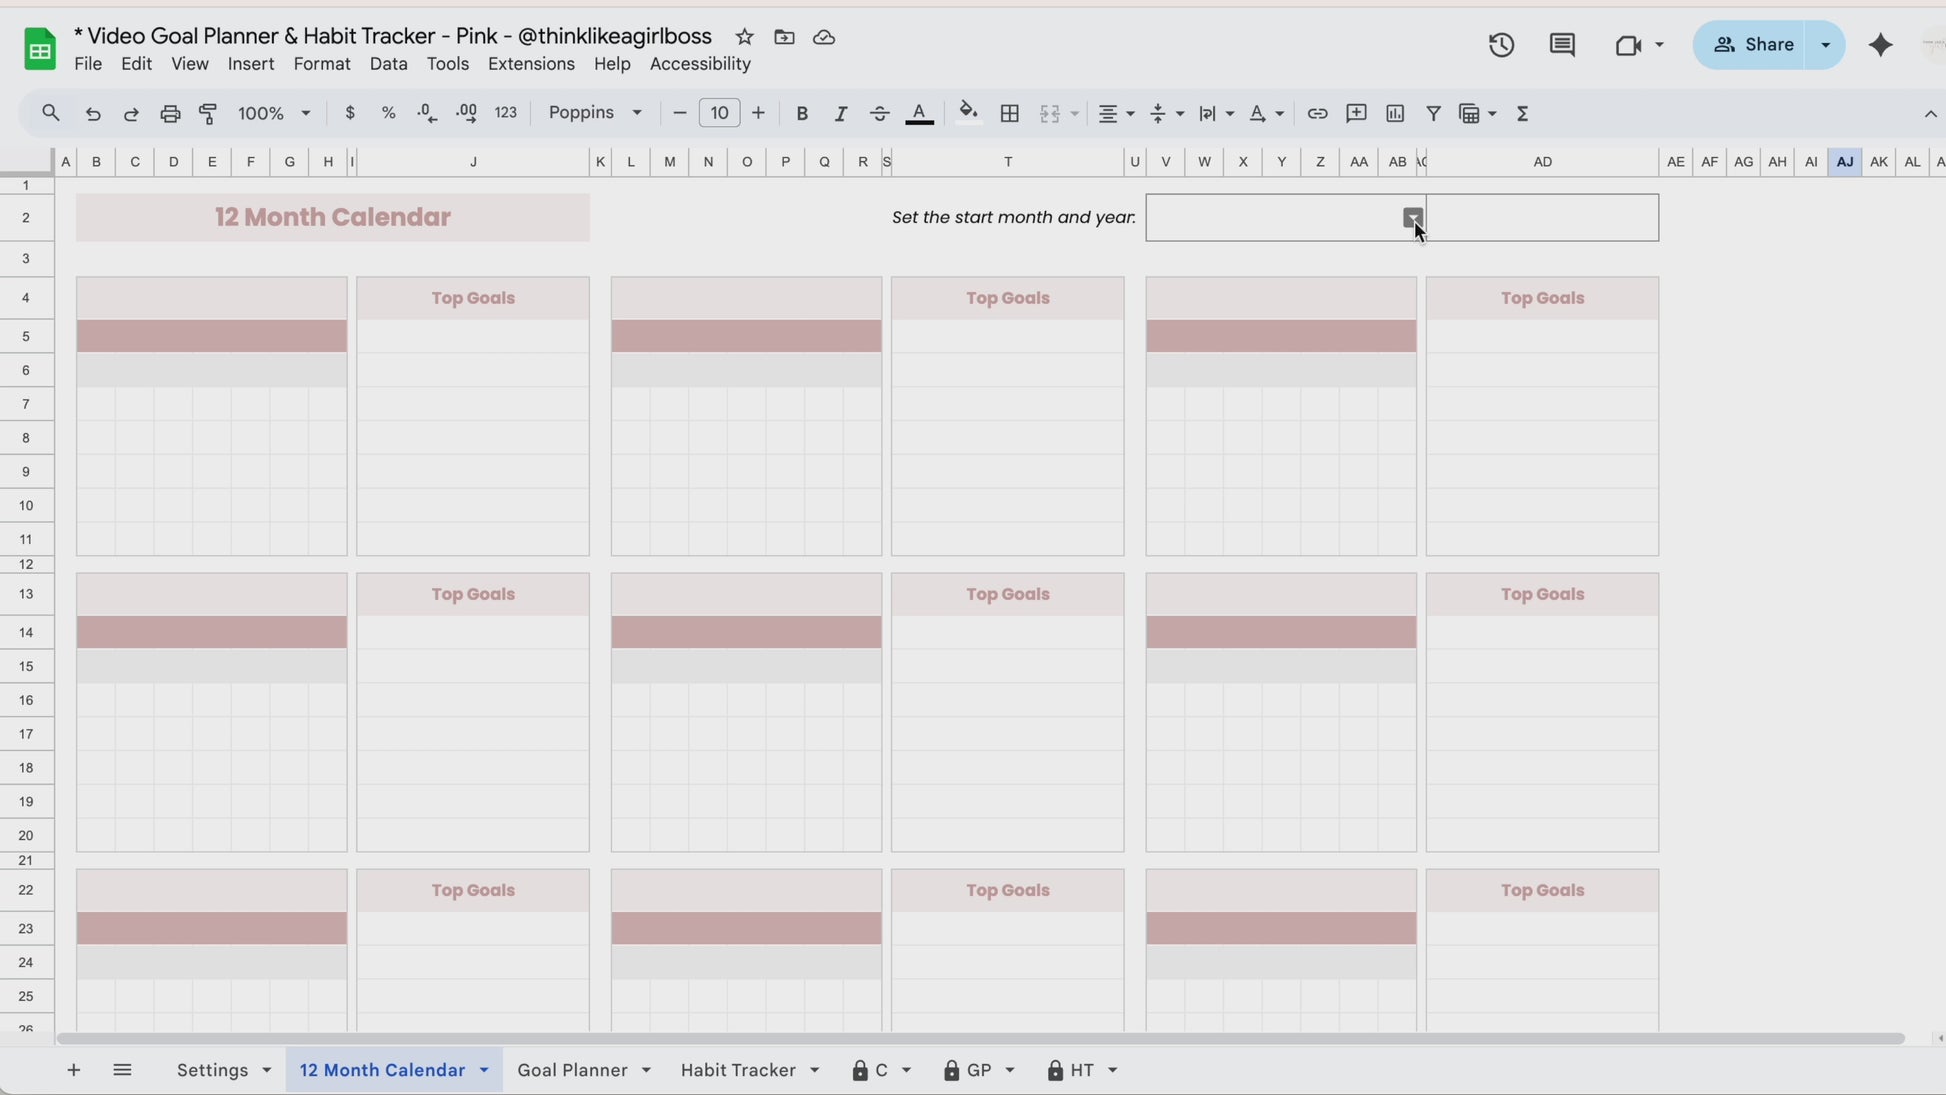Open version history clock icon
The width and height of the screenshot is (1946, 1095).
coord(1501,45)
